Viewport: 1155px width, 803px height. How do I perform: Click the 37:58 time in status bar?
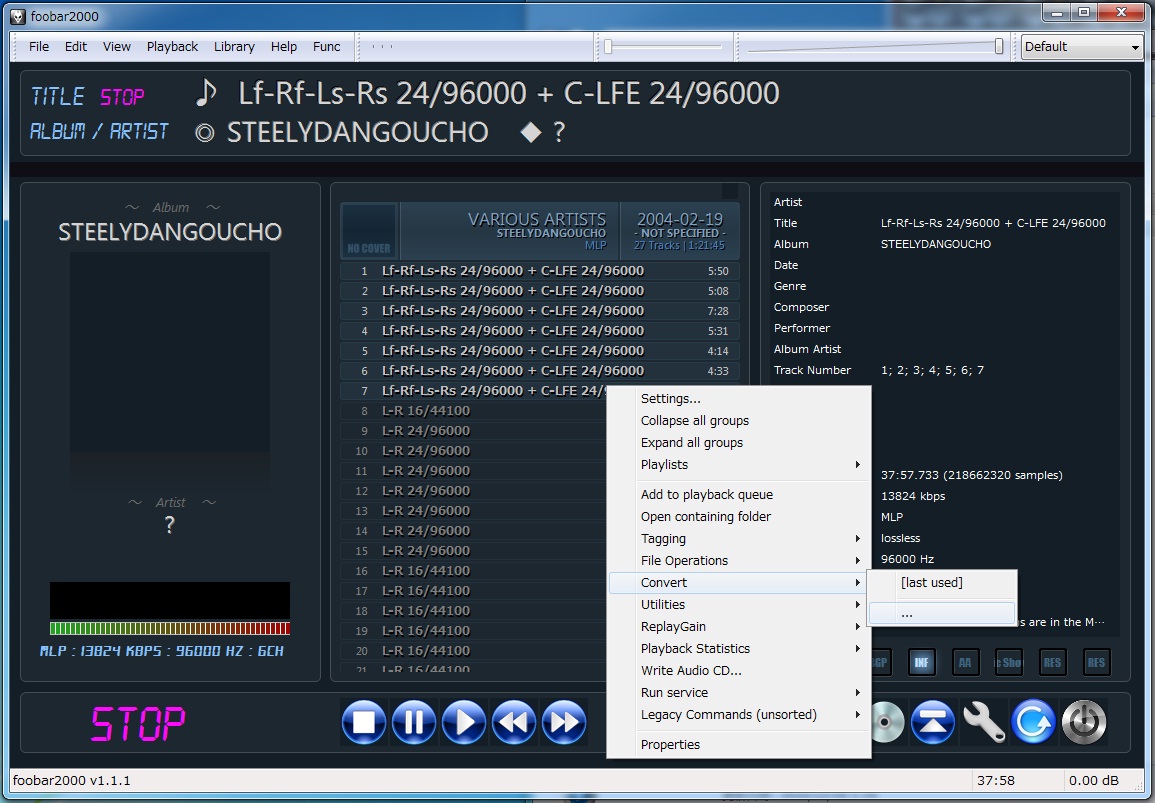coord(995,781)
